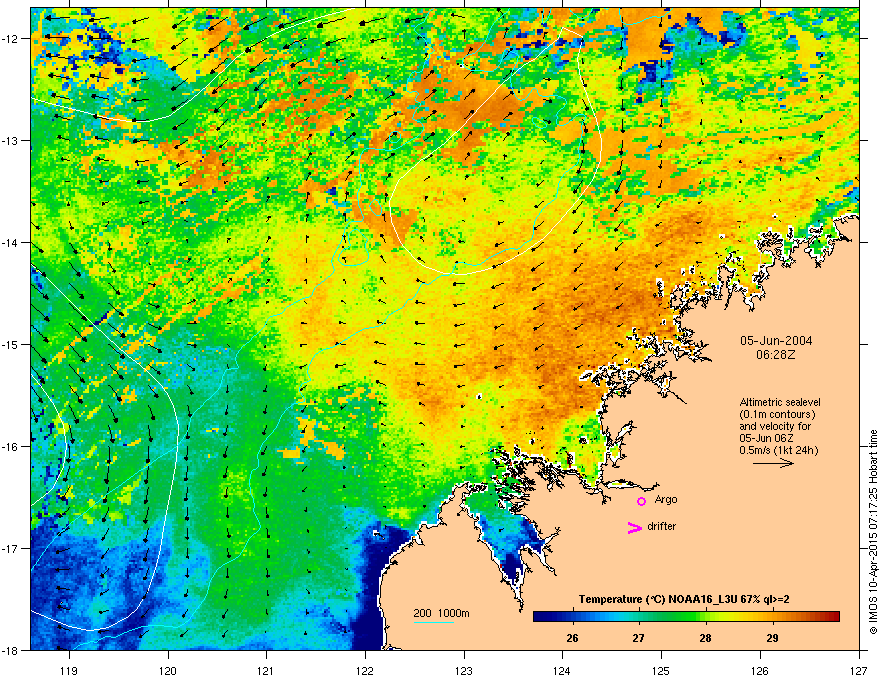The width and height of the screenshot is (880, 680).
Task: Click the '0.5m/s (1kt 24h)' caption text
Action: coord(779,450)
